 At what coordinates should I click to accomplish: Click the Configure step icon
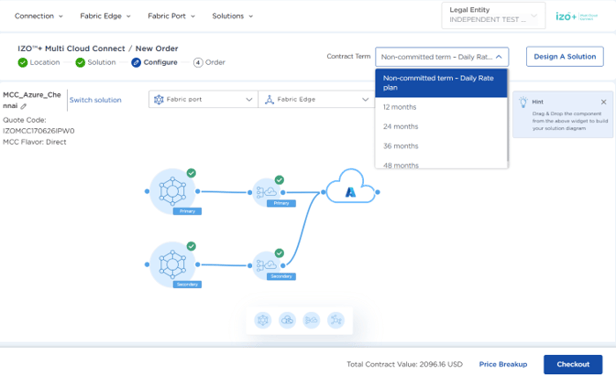point(136,62)
